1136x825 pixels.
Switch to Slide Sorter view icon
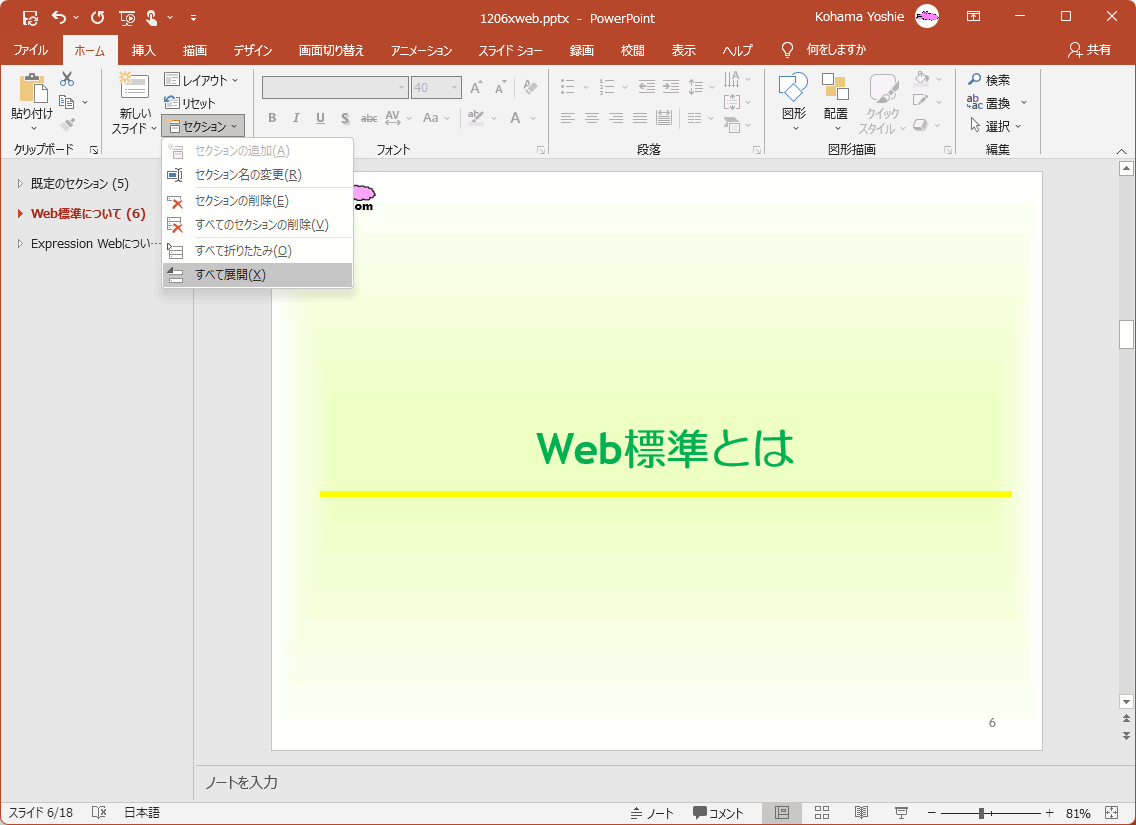[x=822, y=813]
